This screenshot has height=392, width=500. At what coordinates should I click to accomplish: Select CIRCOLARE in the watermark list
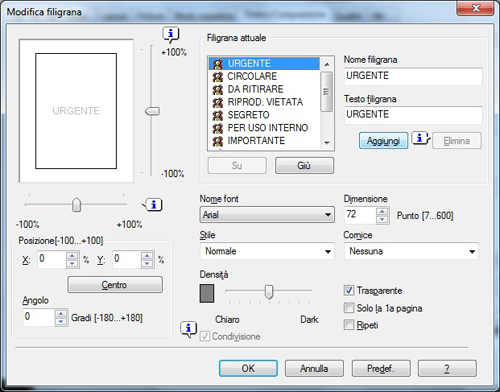click(264, 76)
